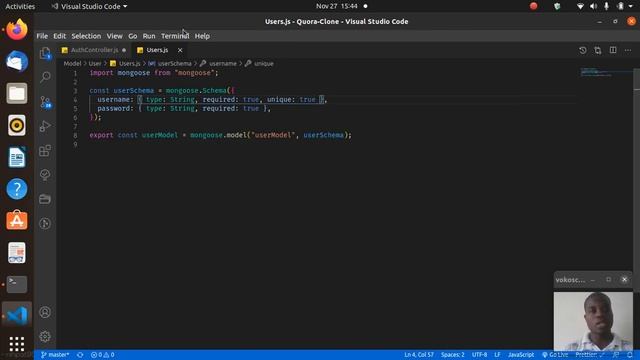Open the Run and Debug view

click(45, 126)
